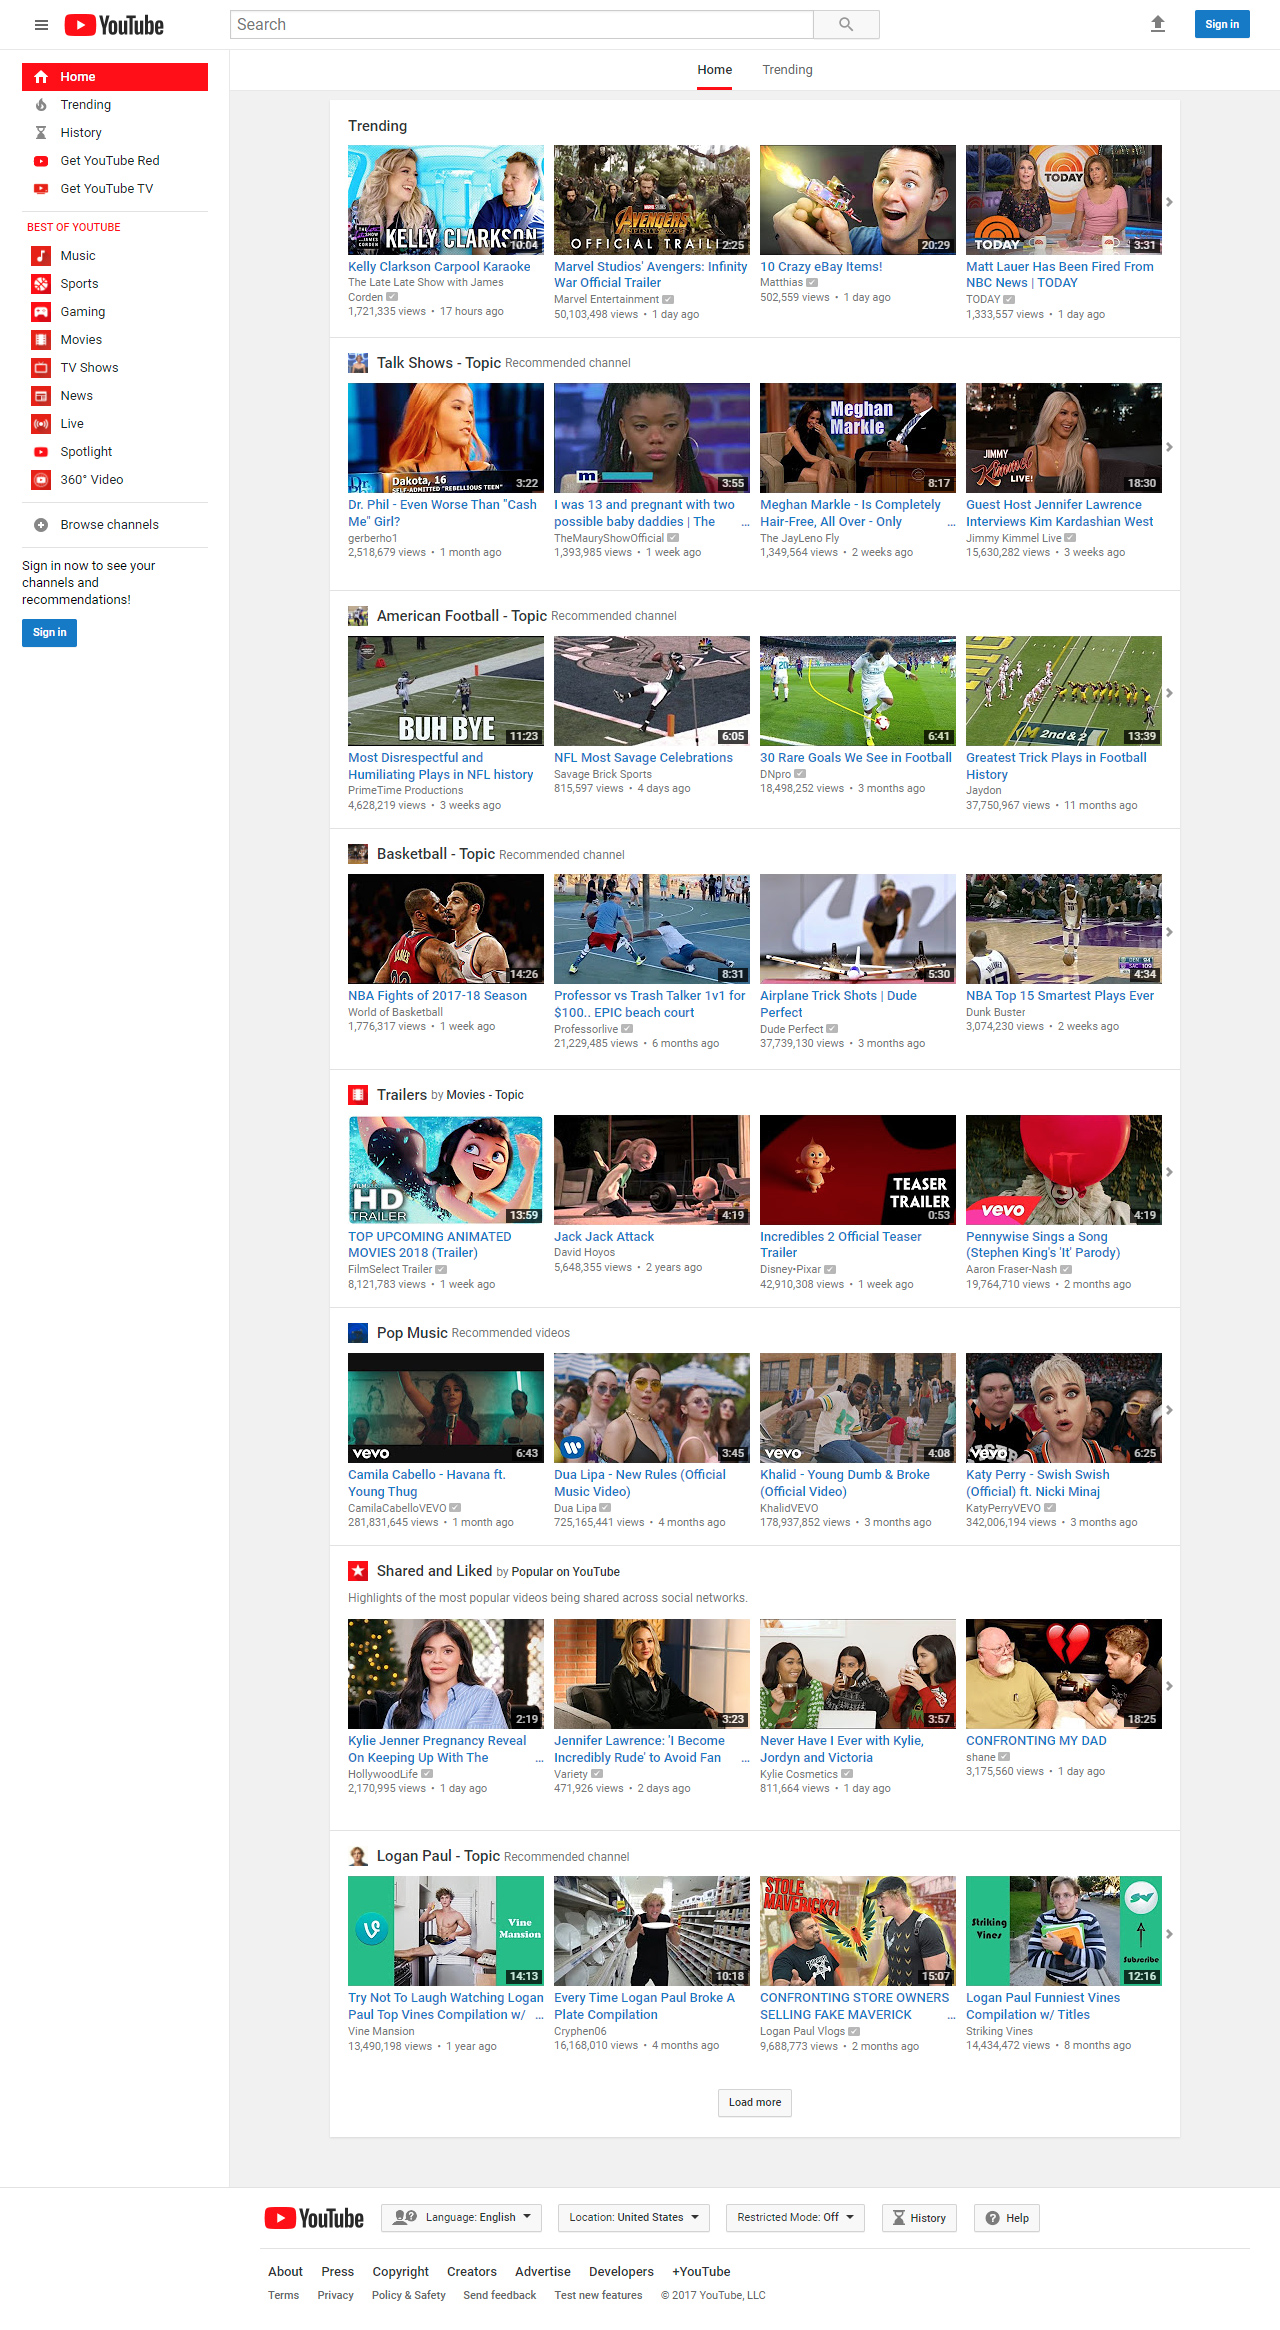Open NBA Fights of 2017-18 Season
1280x2330 pixels.
pos(437,996)
